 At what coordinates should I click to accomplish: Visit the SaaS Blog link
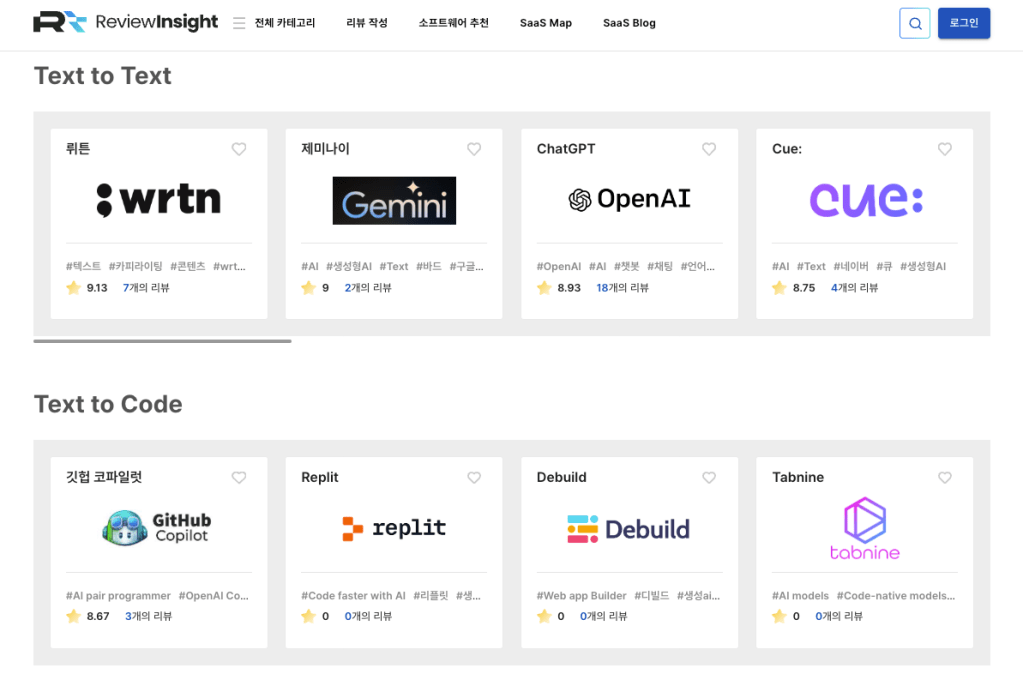[629, 23]
